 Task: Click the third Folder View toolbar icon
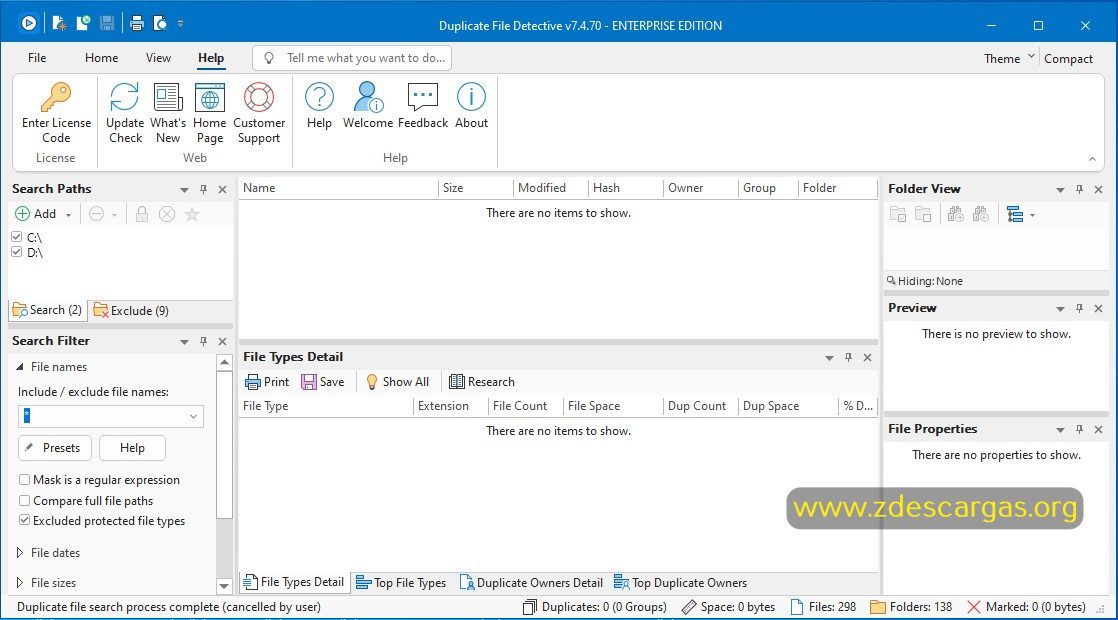click(x=955, y=214)
